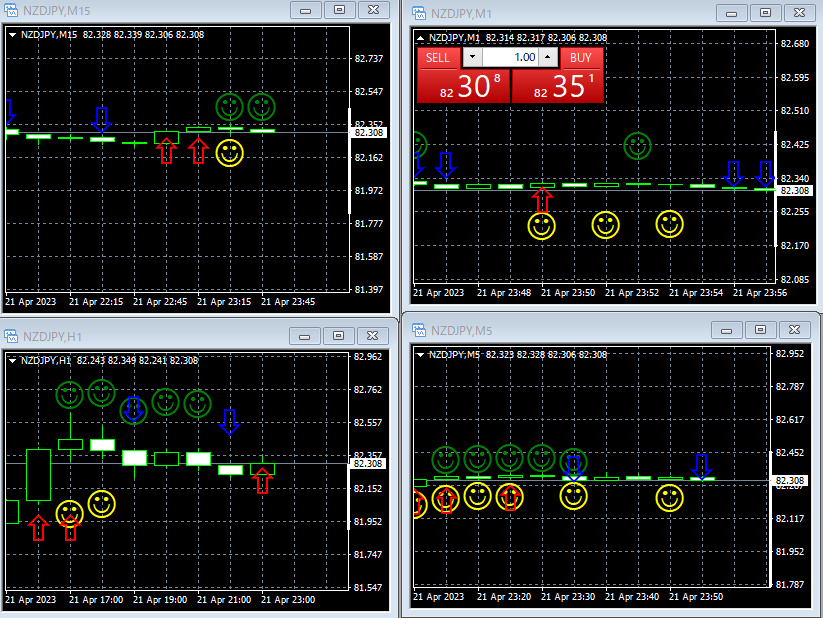Image resolution: width=823 pixels, height=618 pixels.
Task: Select the M15 blue arrow above the 22:15 candle
Action: [102, 120]
